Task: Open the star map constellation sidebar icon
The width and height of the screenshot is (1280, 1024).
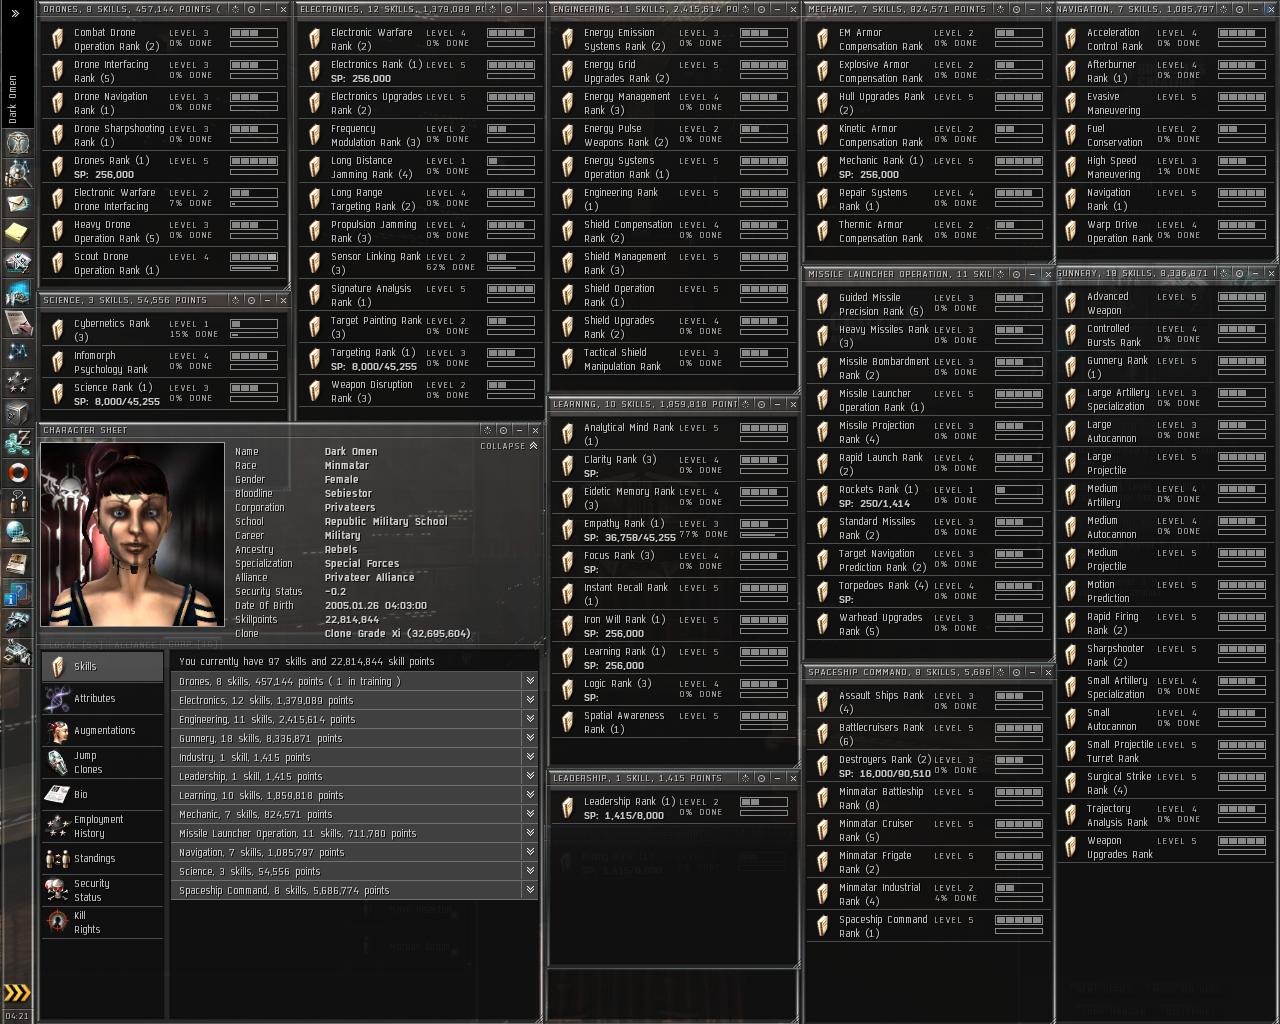Action: (17, 352)
